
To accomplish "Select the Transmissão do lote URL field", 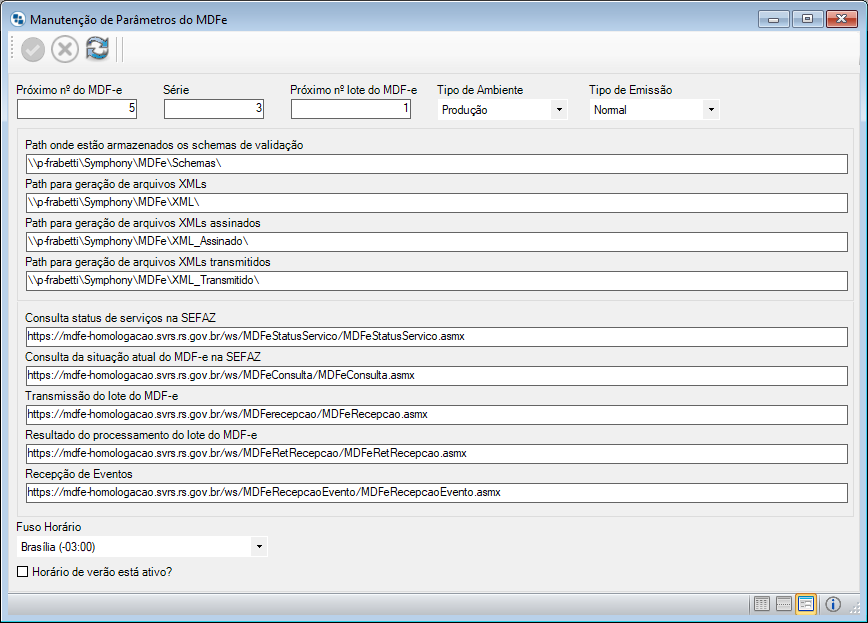I will coord(435,414).
